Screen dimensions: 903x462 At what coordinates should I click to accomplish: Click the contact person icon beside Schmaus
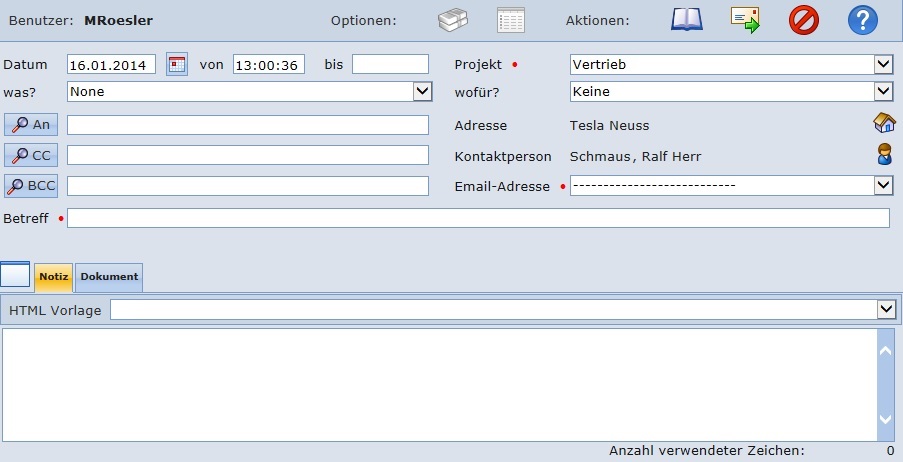[x=884, y=155]
